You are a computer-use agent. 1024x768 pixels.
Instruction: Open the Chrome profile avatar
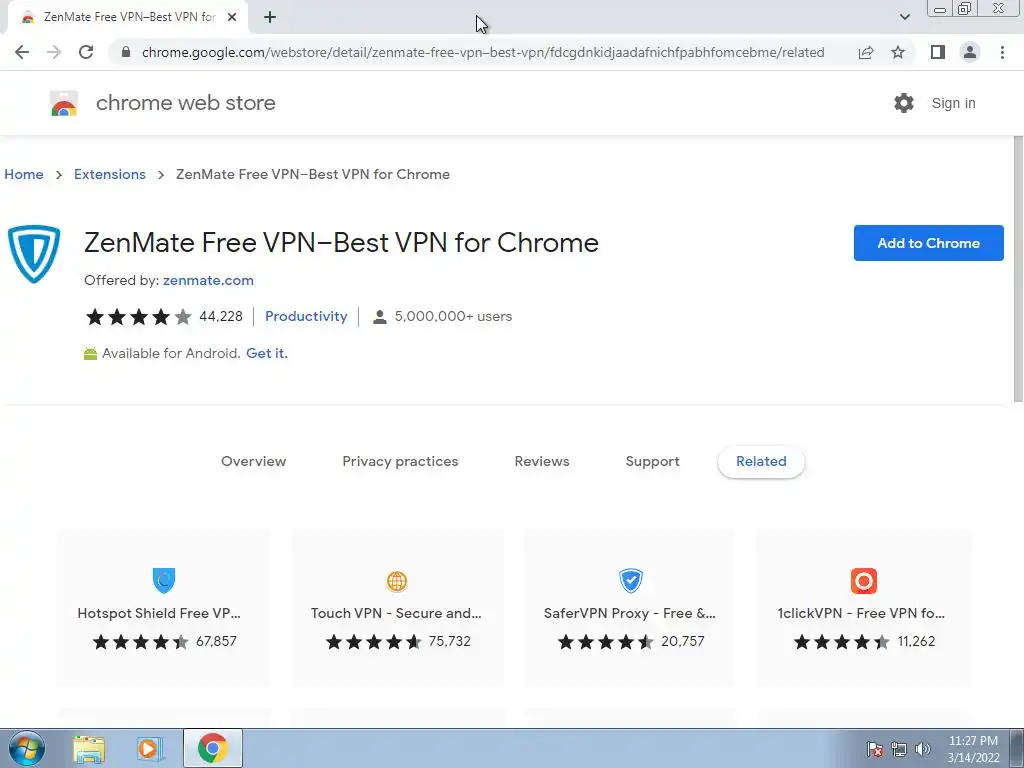tap(970, 52)
